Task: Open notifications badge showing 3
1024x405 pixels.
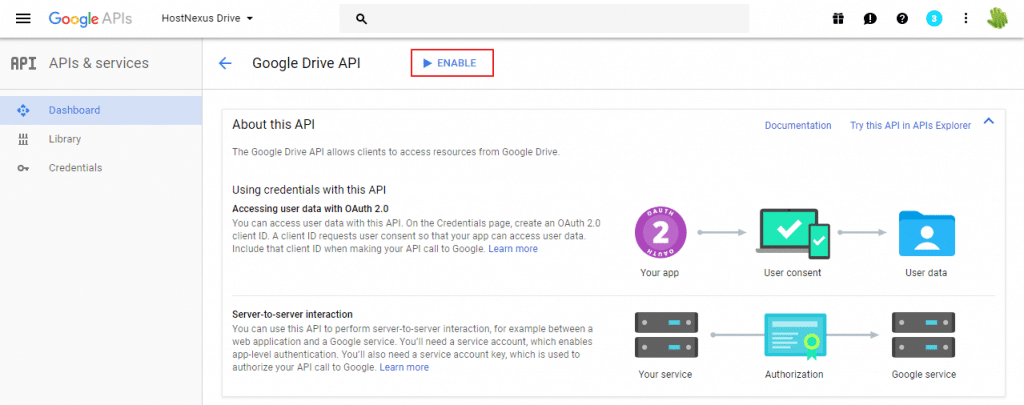Action: pyautogui.click(x=934, y=18)
